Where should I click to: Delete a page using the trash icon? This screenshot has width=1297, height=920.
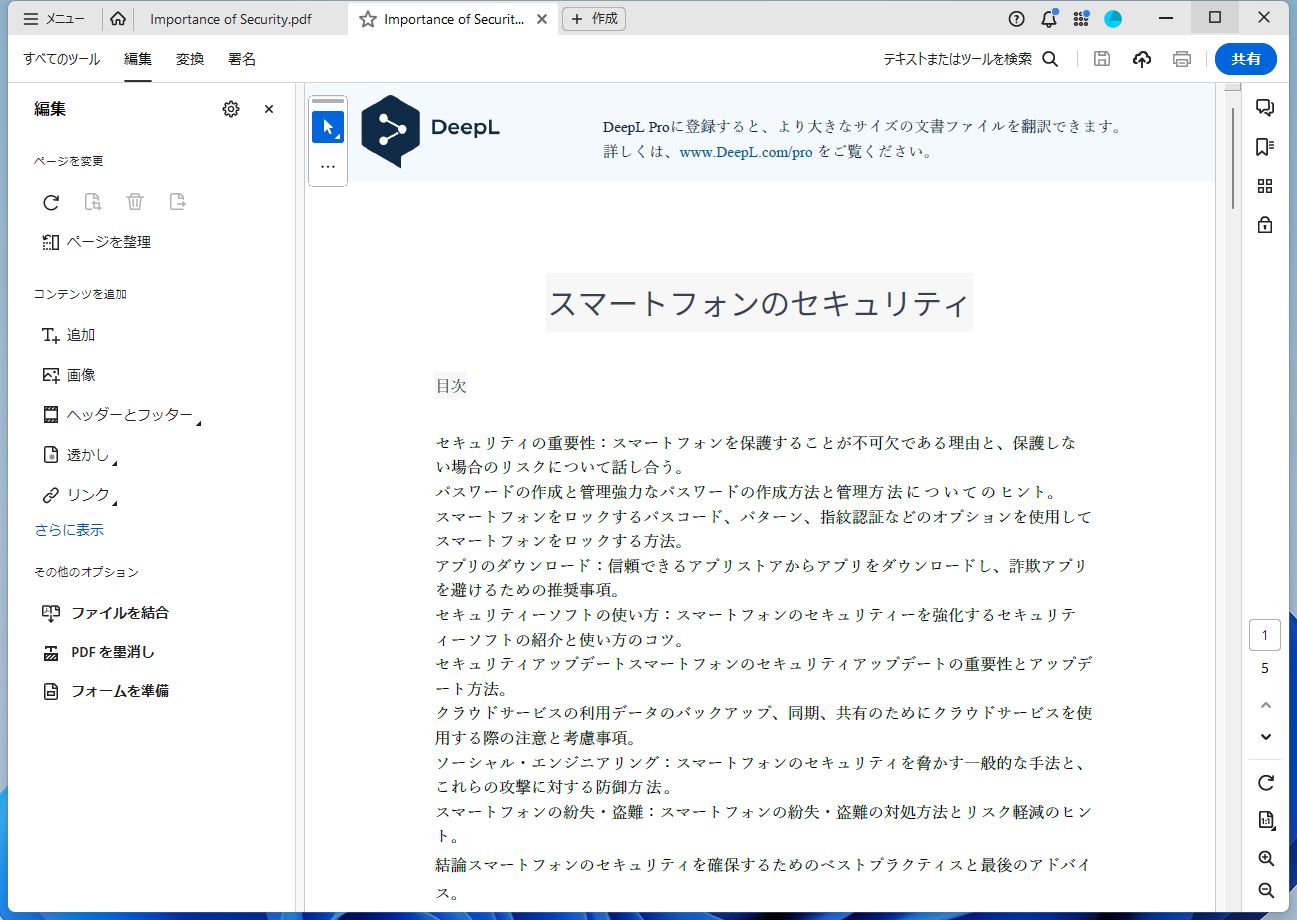coord(135,201)
